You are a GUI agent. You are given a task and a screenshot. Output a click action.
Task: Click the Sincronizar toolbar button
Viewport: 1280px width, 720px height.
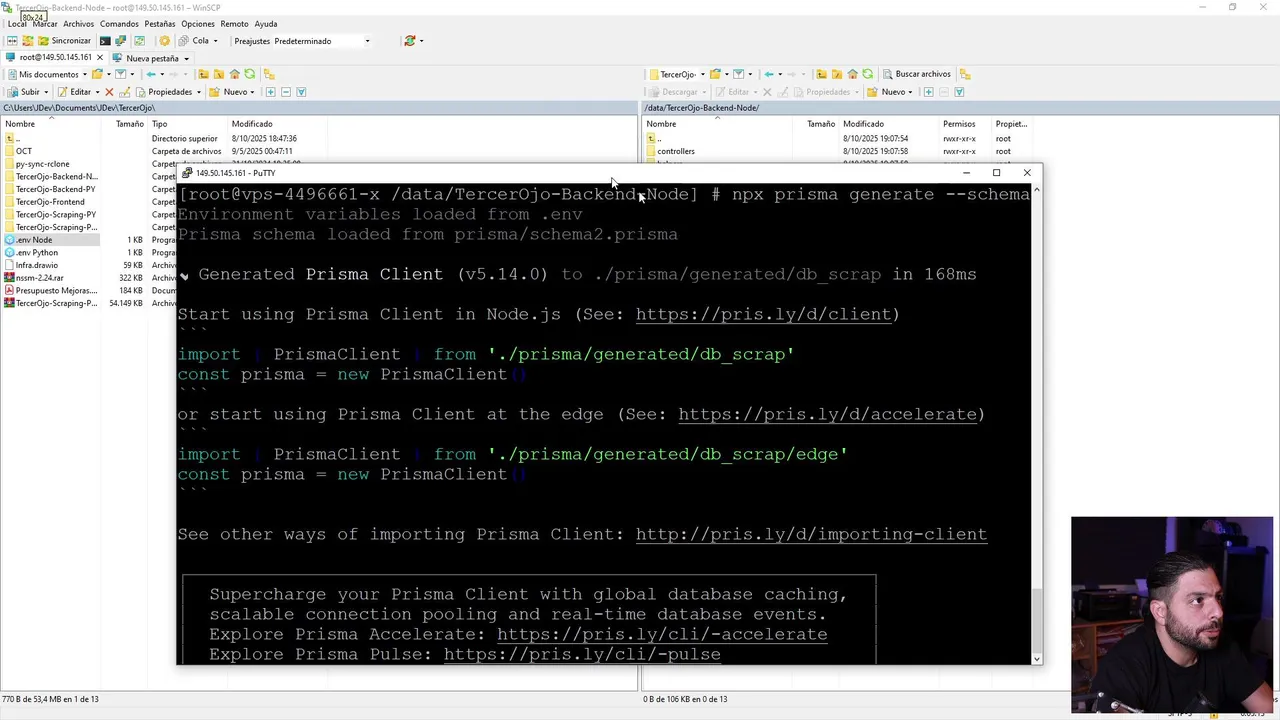(65, 41)
